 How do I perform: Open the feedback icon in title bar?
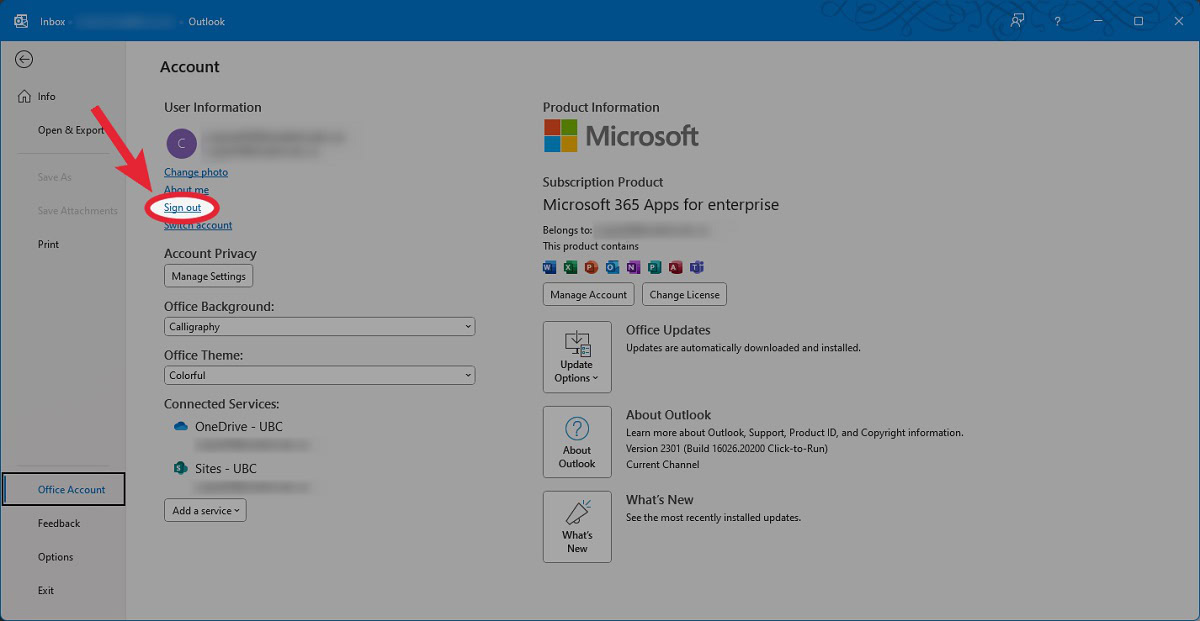(x=1018, y=21)
